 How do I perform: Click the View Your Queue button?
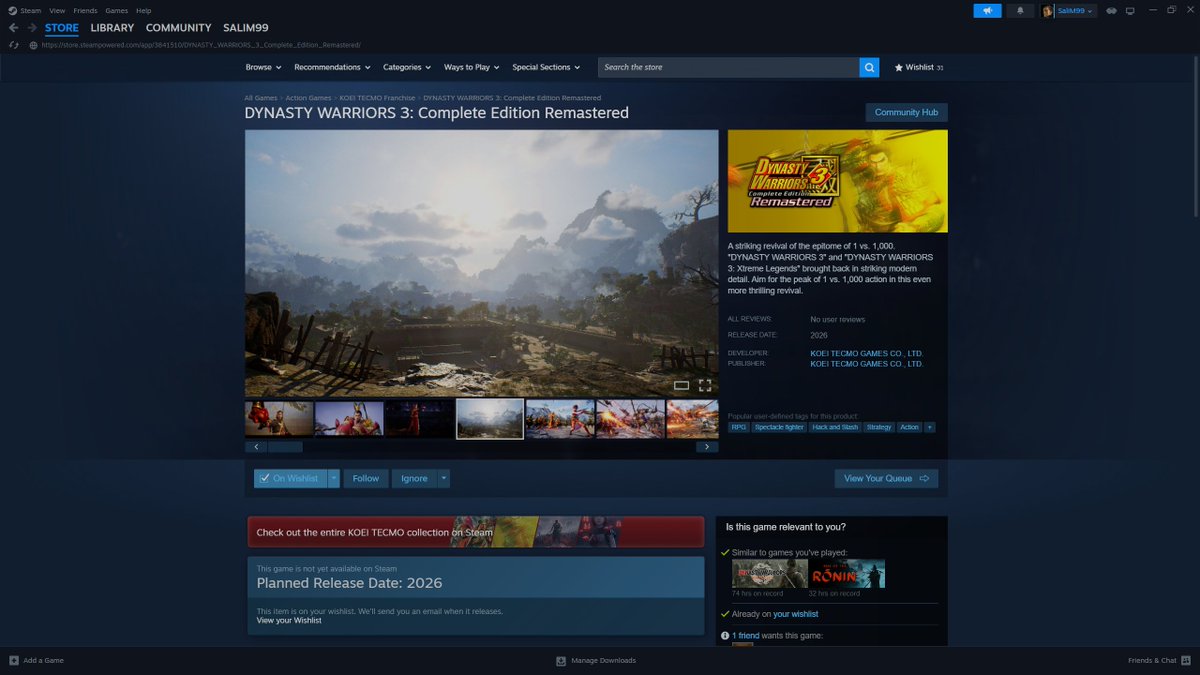(x=886, y=478)
